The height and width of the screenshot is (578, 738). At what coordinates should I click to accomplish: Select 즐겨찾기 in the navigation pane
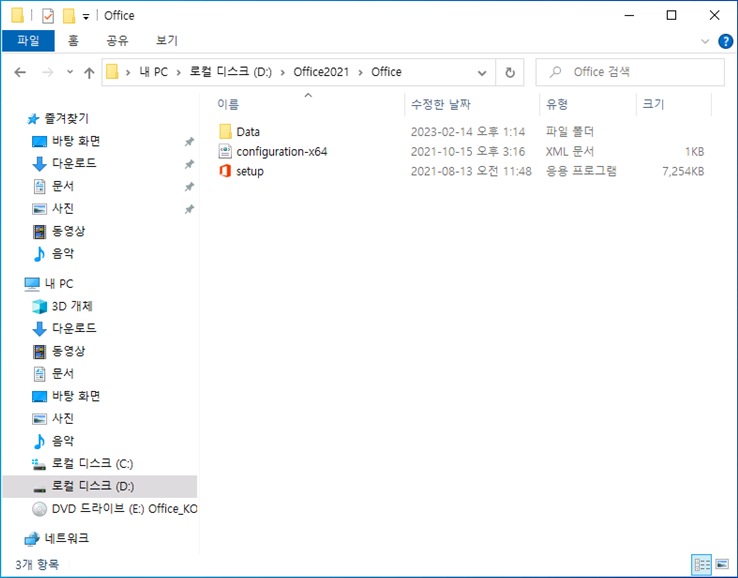pos(66,119)
